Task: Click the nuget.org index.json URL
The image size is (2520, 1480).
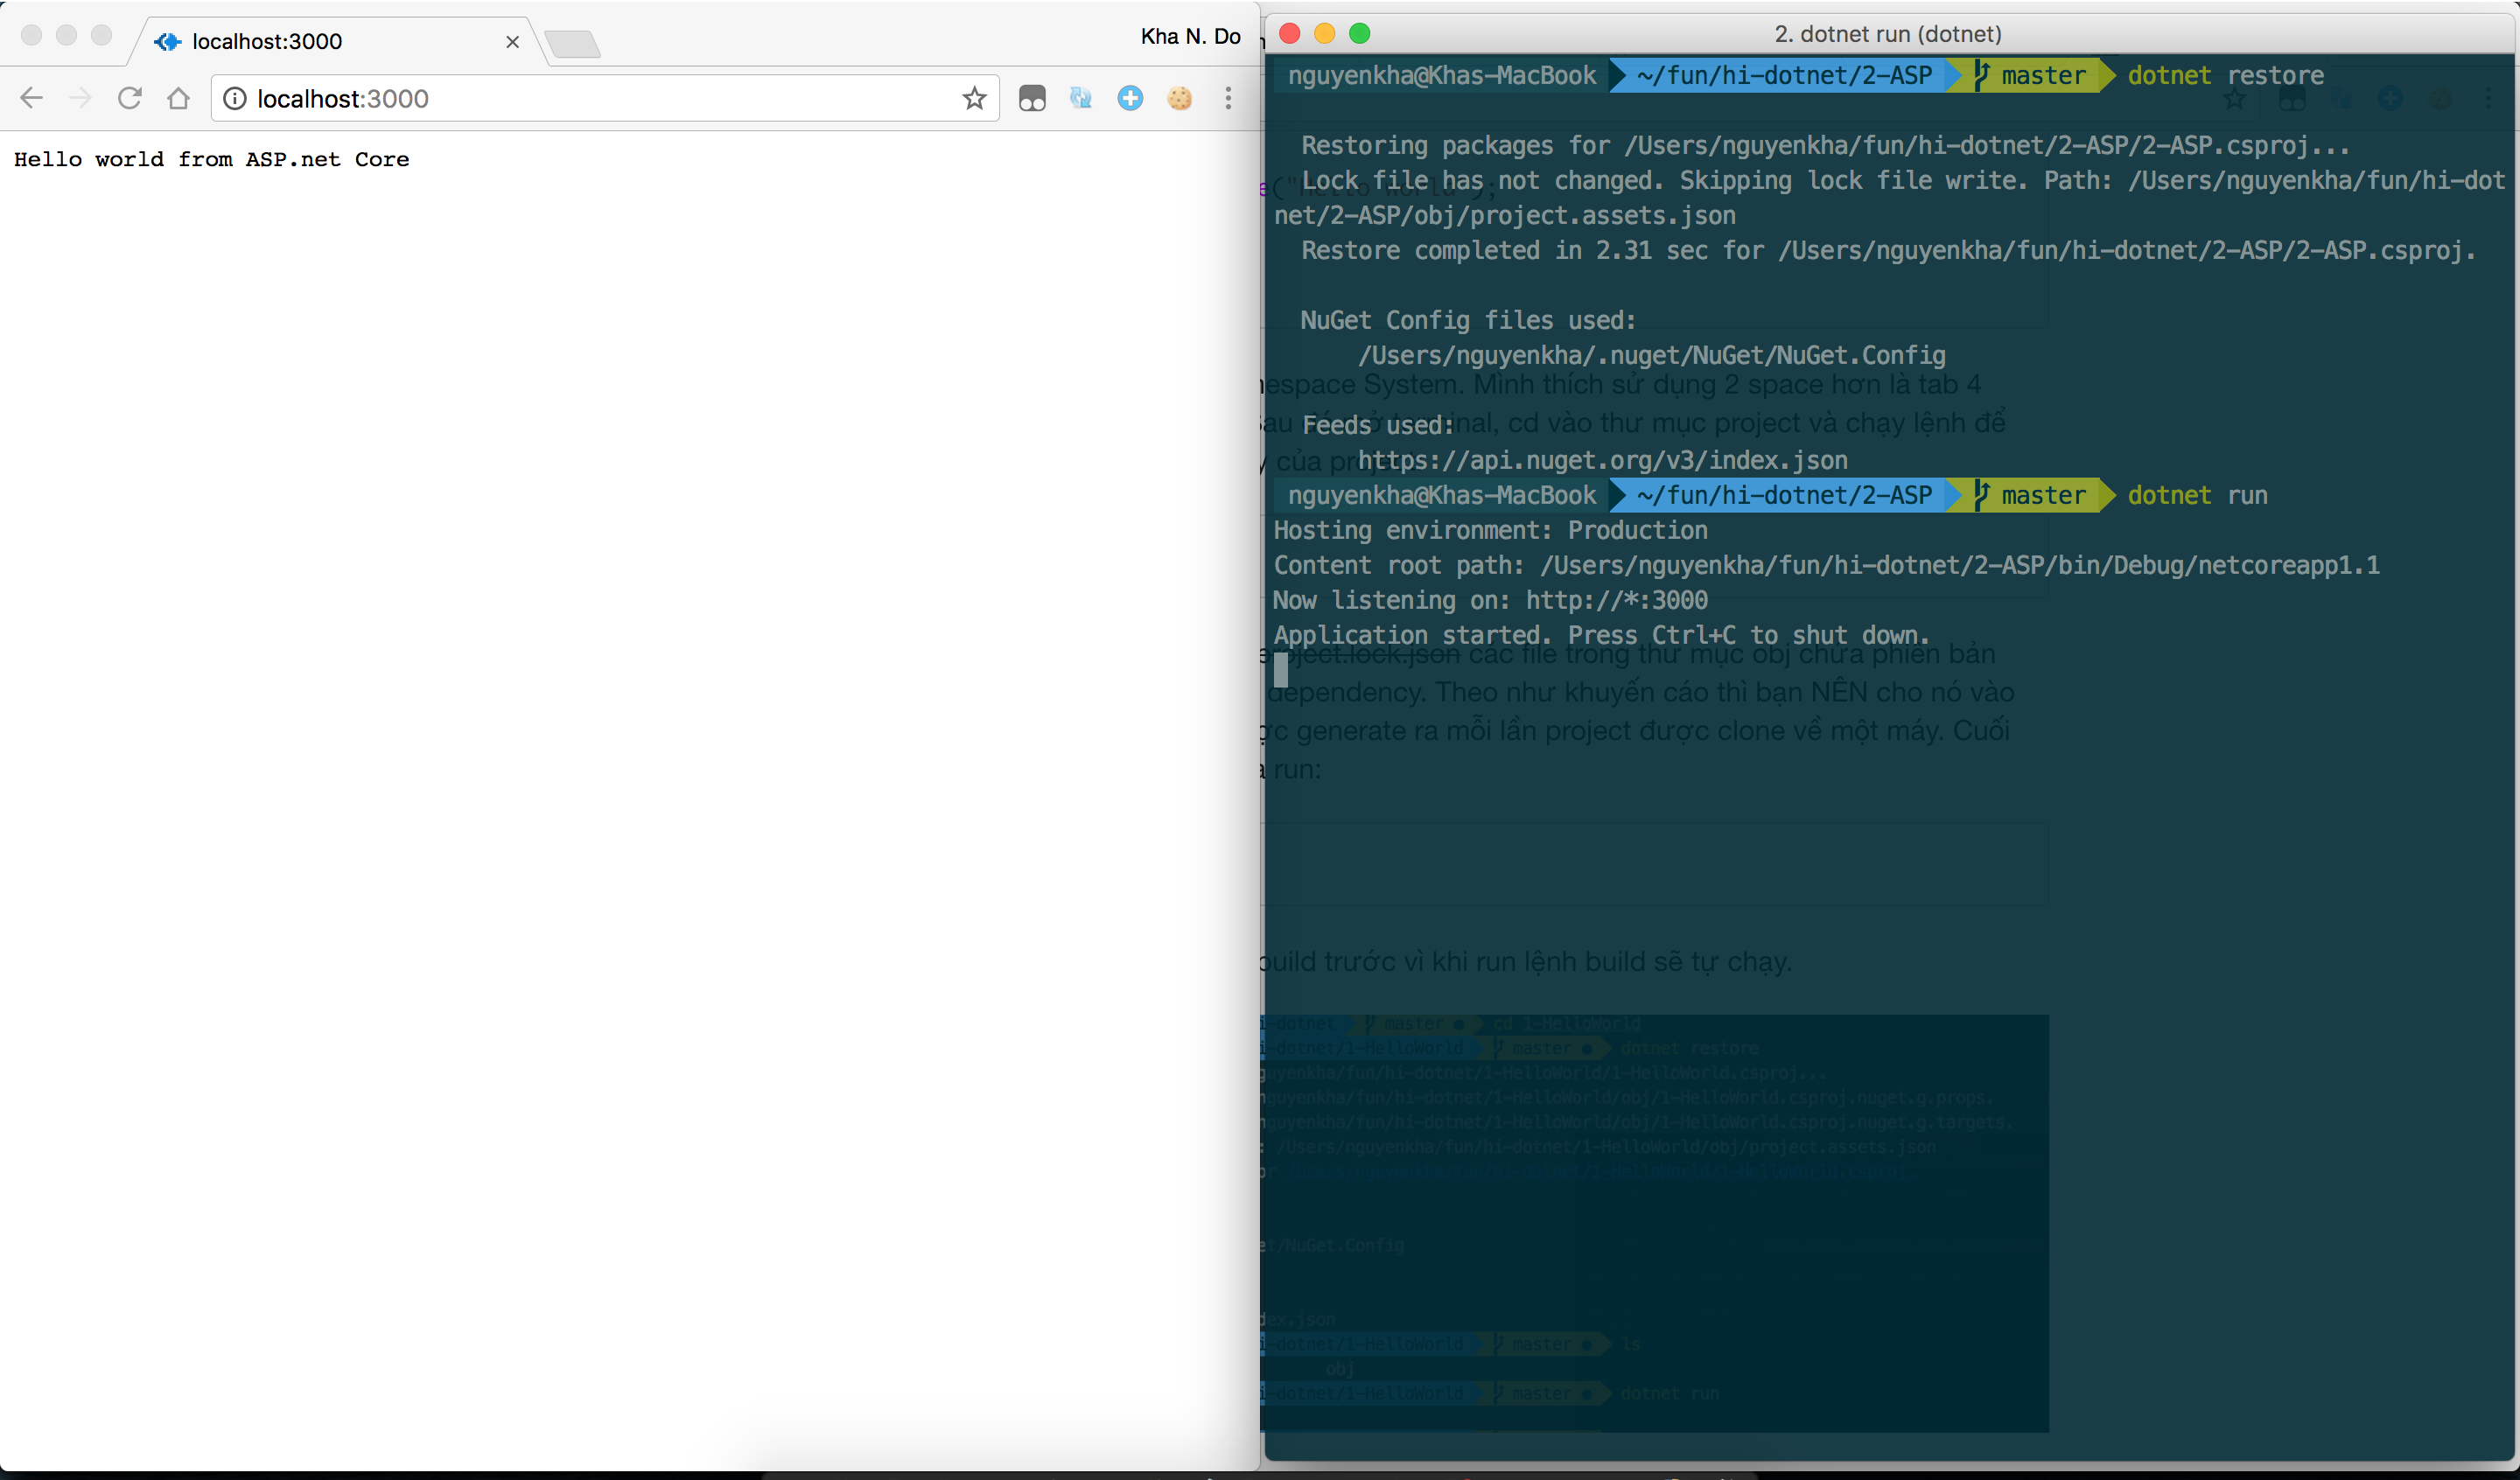Action: click(1603, 460)
